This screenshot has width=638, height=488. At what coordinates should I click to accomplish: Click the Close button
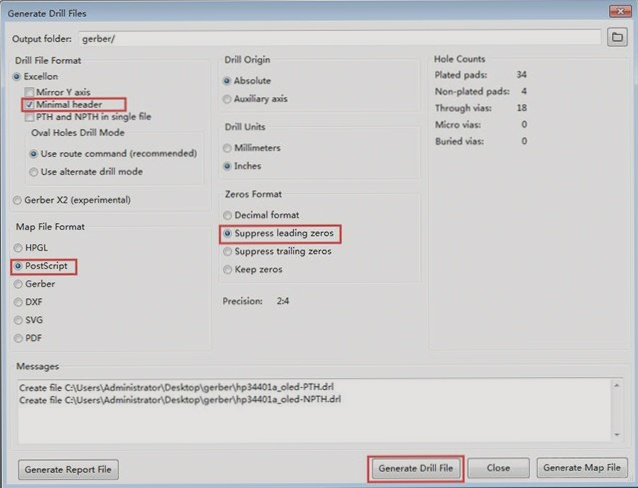coord(498,468)
